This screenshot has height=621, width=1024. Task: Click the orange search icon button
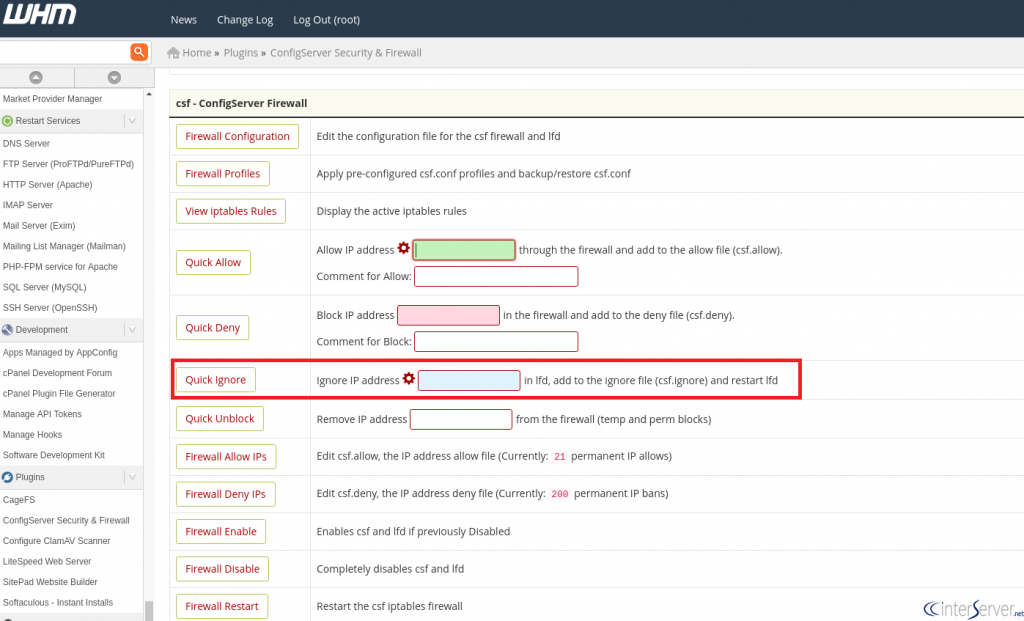point(138,52)
